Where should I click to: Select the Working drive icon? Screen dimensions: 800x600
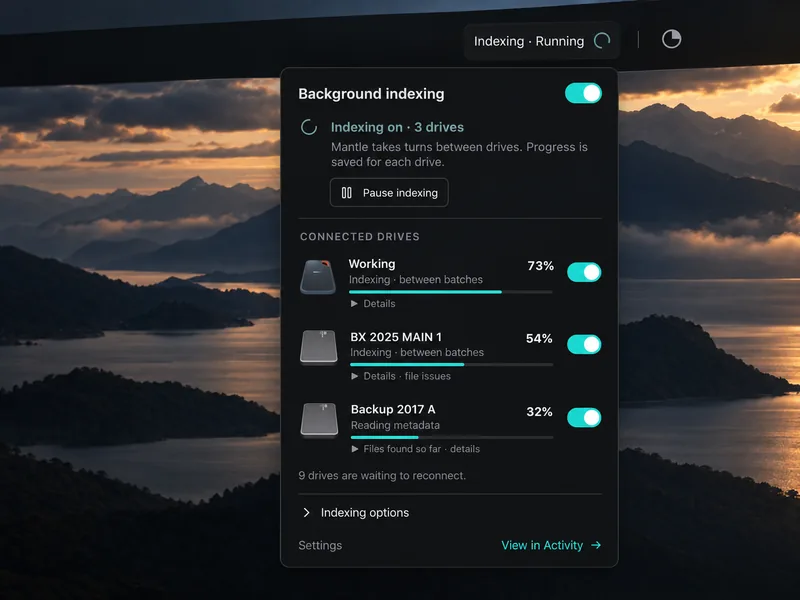[x=318, y=277]
